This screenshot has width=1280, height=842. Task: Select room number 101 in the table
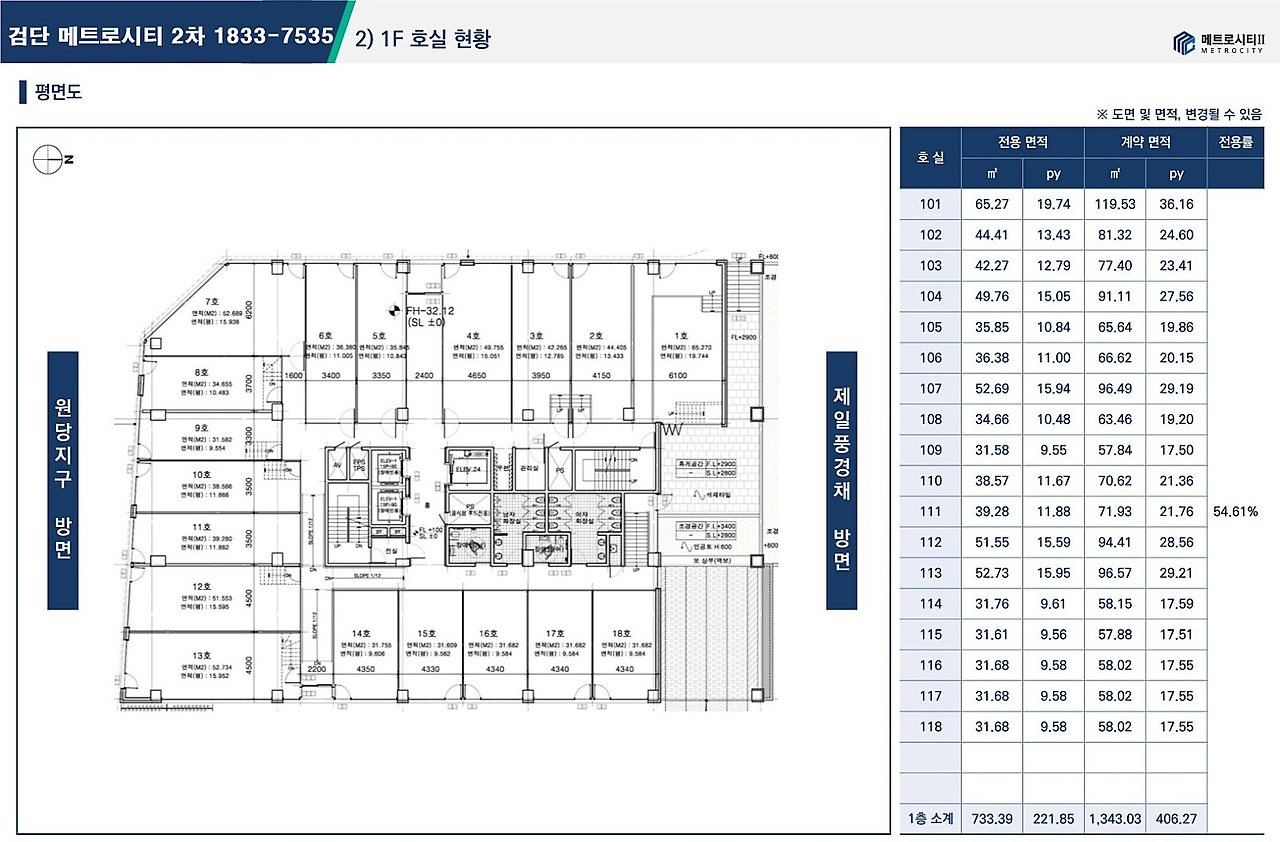(x=930, y=205)
